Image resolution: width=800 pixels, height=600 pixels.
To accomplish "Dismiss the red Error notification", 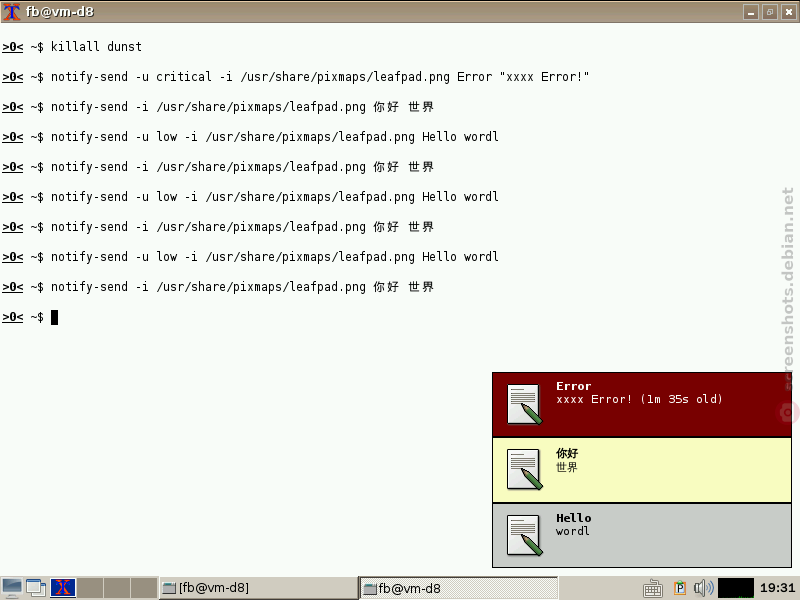I will (x=642, y=405).
